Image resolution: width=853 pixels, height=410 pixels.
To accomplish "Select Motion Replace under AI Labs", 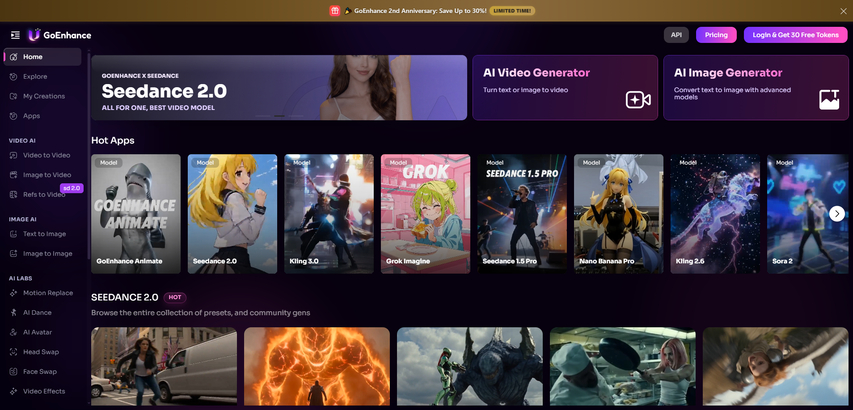I will [x=42, y=293].
